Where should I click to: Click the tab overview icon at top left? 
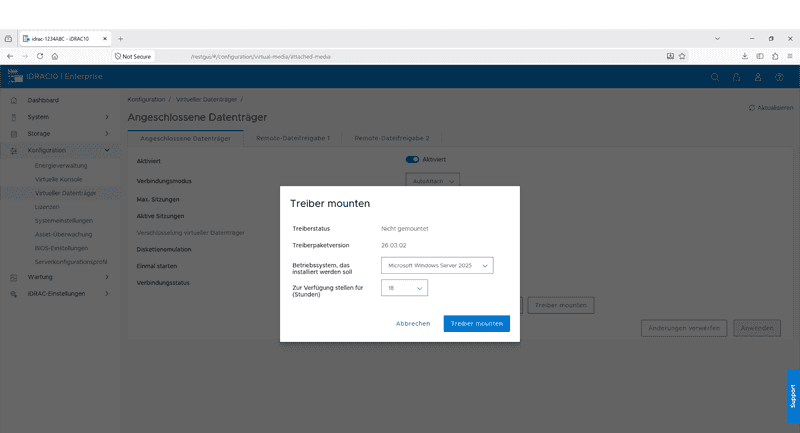[x=8, y=39]
